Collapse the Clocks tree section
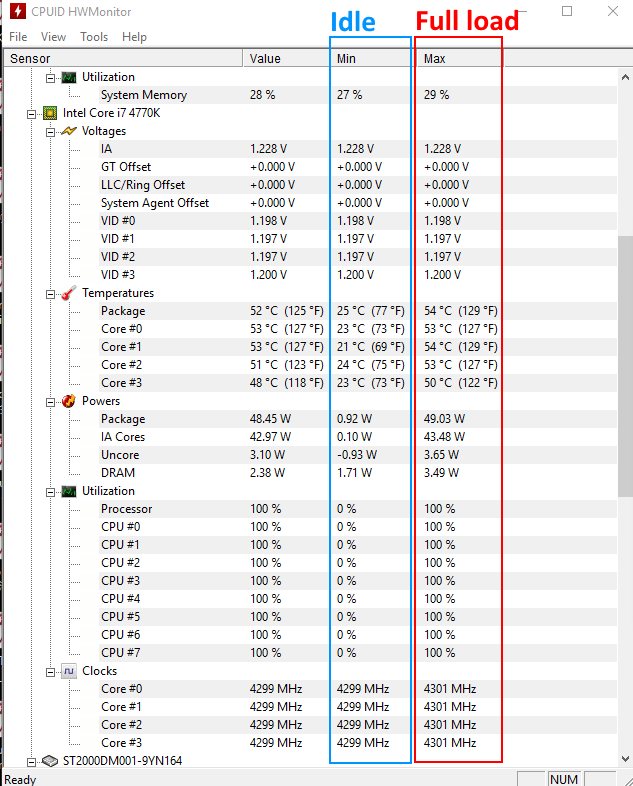This screenshot has height=786, width=633. click(50, 672)
